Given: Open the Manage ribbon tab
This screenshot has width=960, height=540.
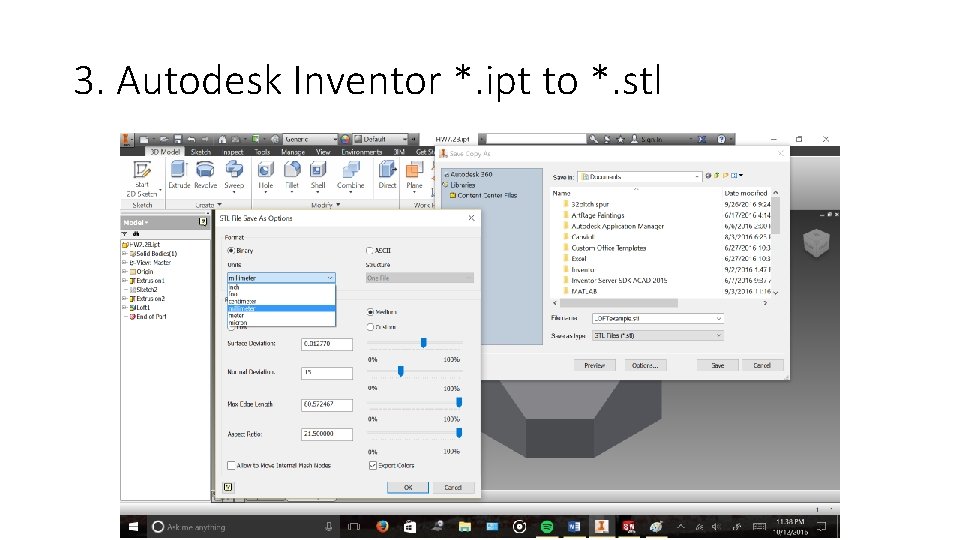Looking at the screenshot, I should [x=293, y=152].
